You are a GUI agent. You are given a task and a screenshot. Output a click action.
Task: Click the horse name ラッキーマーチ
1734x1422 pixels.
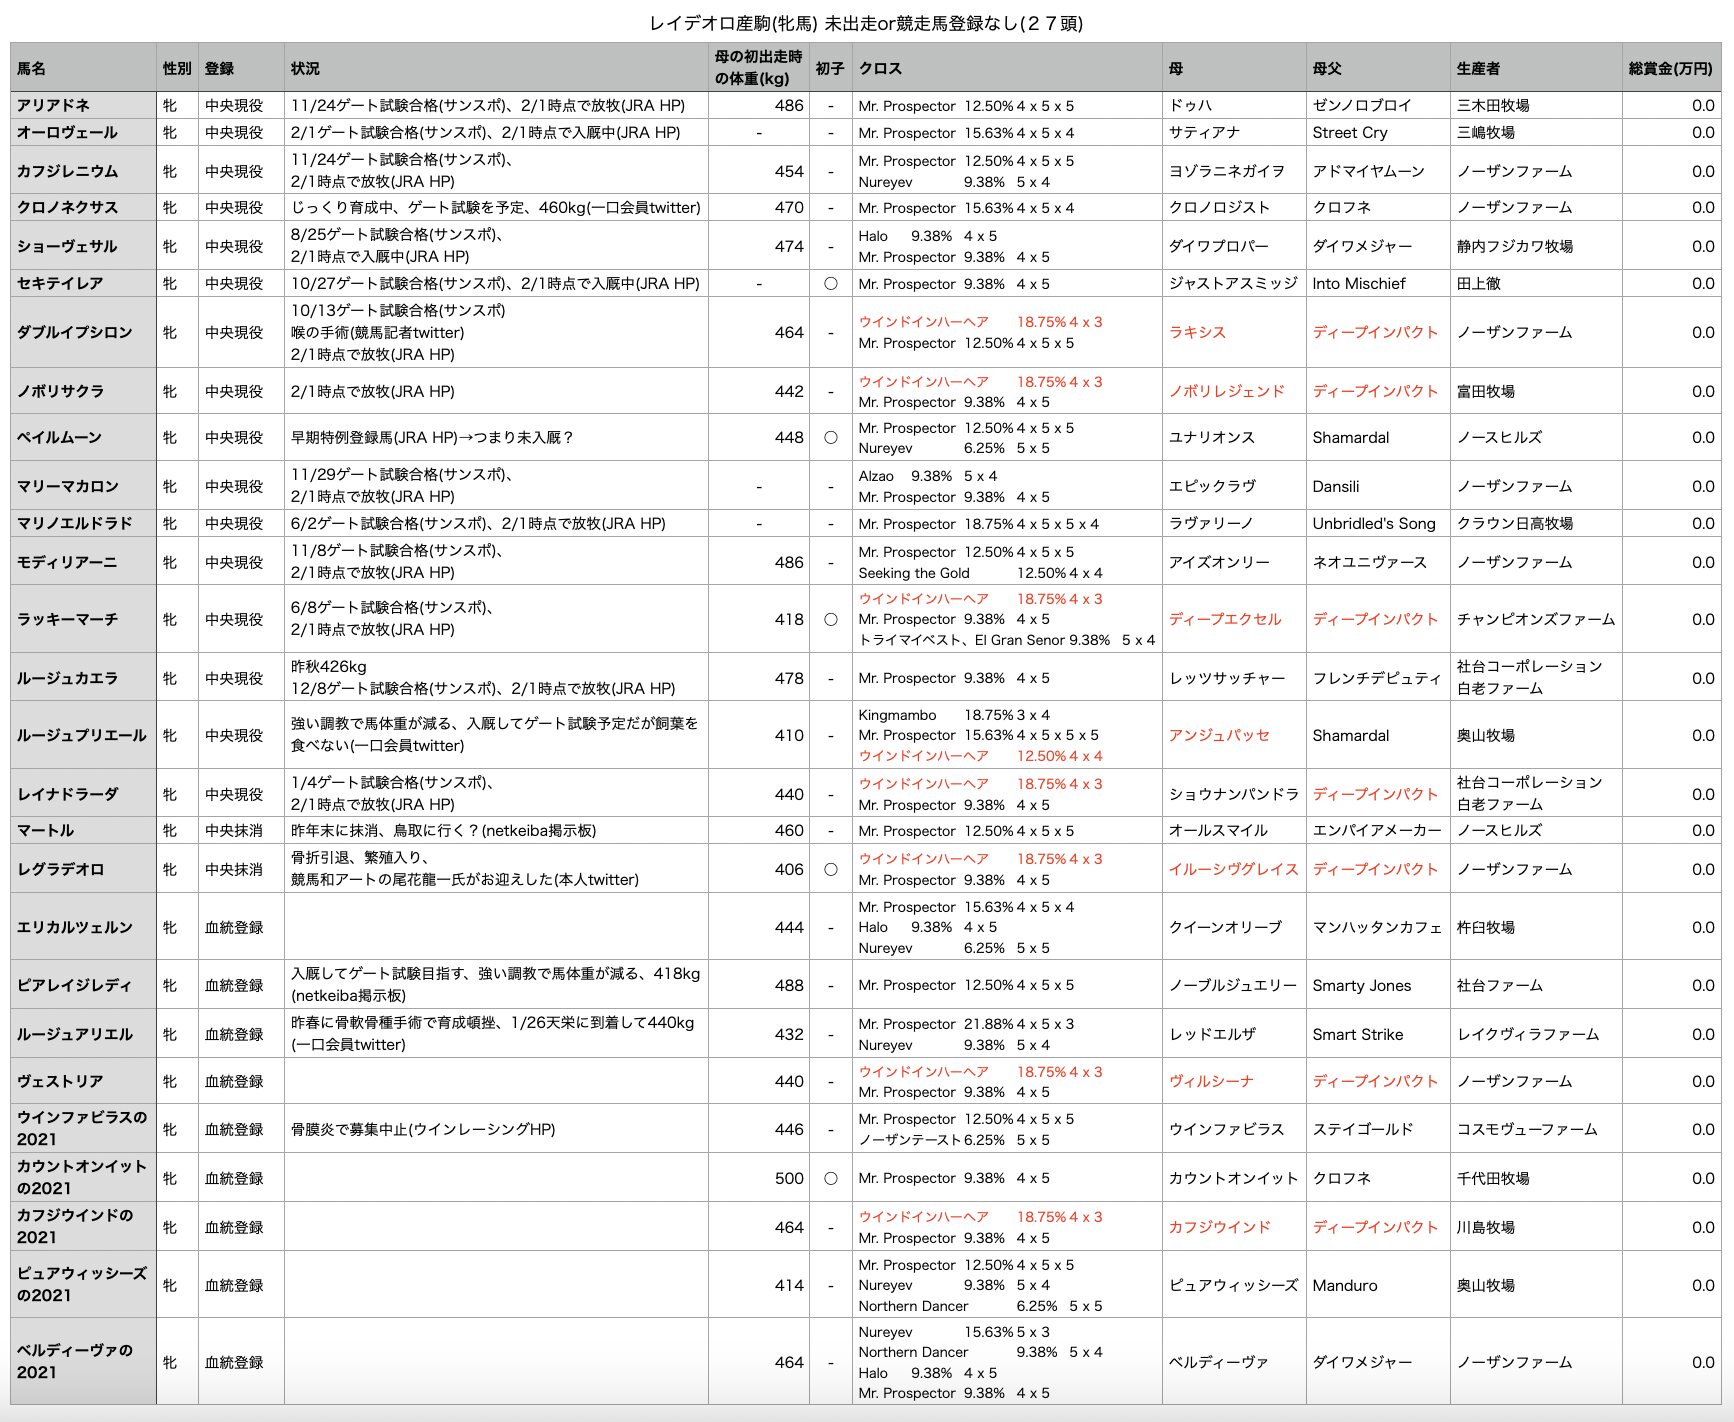pos(67,619)
